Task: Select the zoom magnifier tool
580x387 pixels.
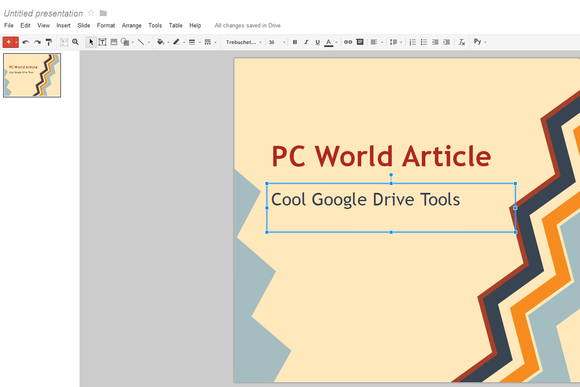Action: [75, 42]
